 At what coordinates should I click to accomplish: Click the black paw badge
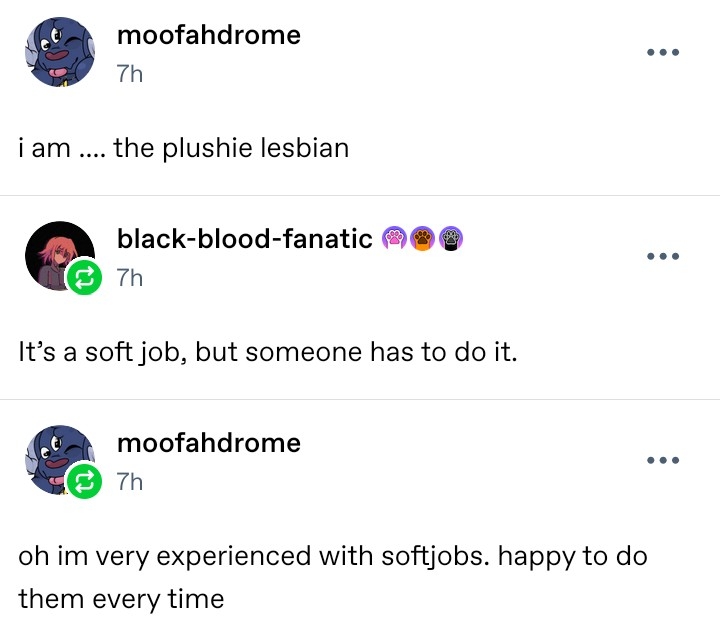click(452, 238)
